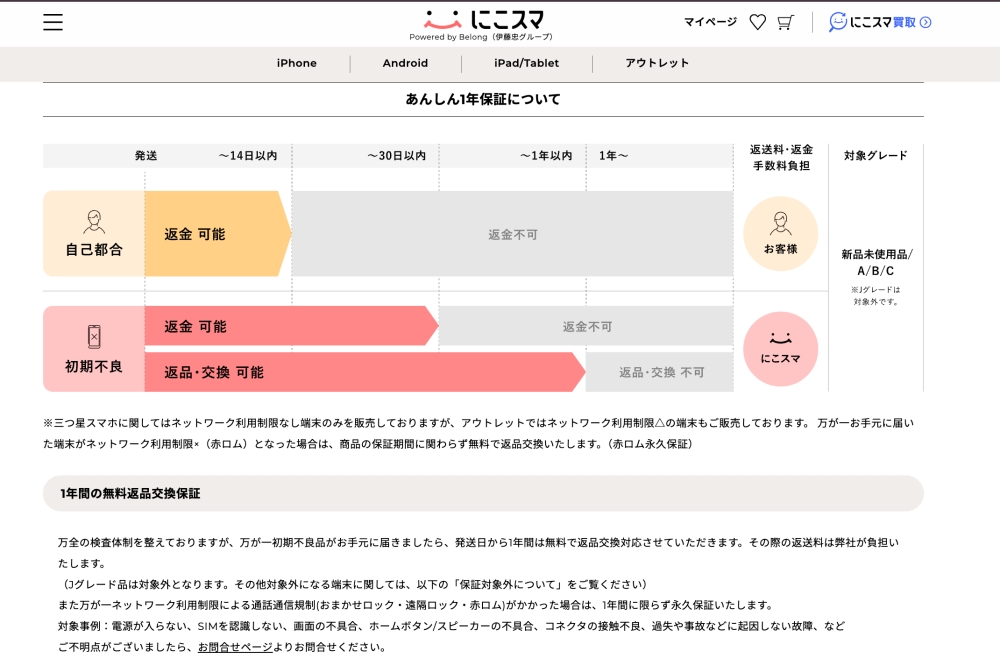Click the 1年間の無料返品交換保証 heading

tap(130, 493)
